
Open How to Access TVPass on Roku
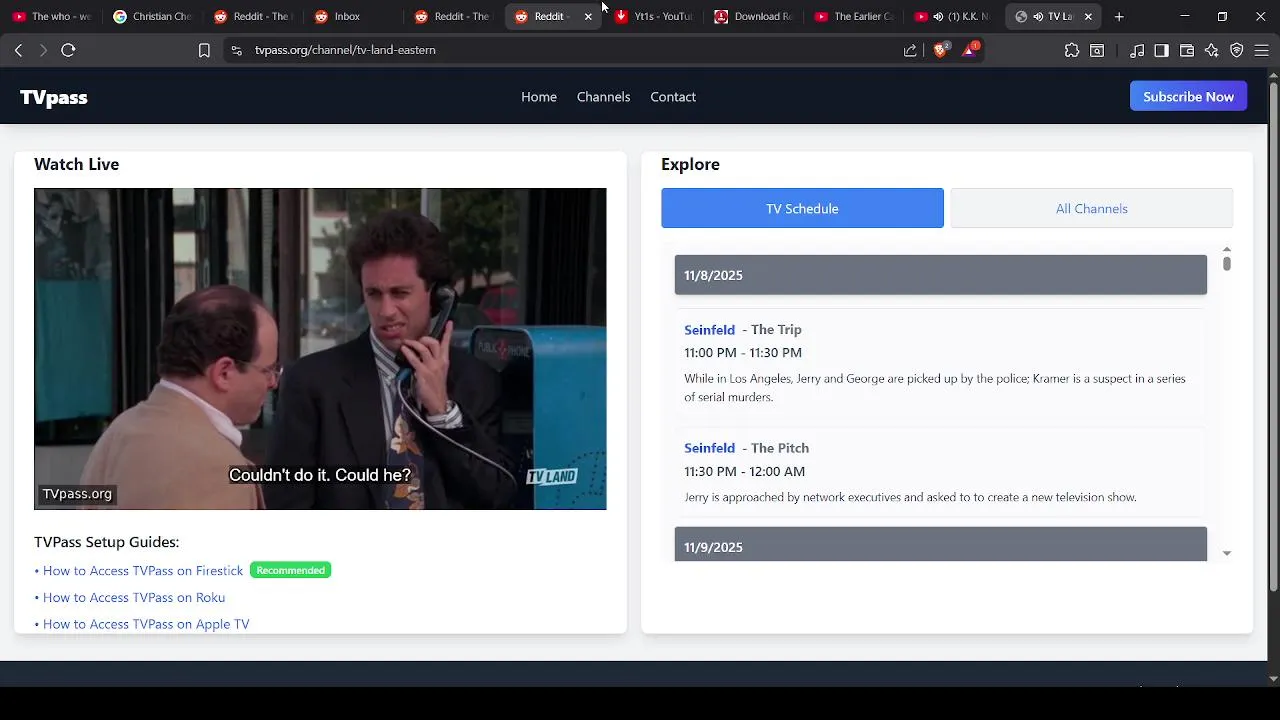(x=134, y=598)
